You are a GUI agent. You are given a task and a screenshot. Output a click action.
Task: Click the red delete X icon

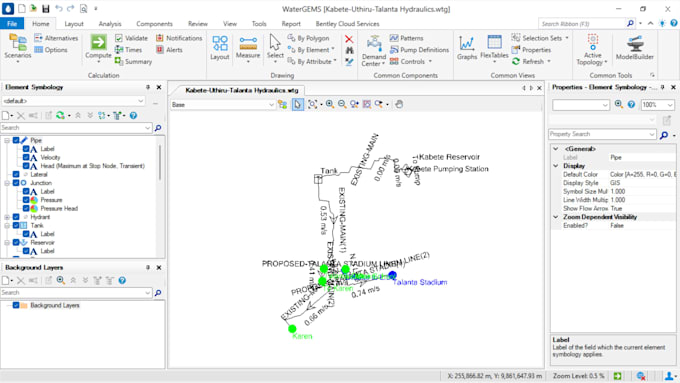coord(349,39)
